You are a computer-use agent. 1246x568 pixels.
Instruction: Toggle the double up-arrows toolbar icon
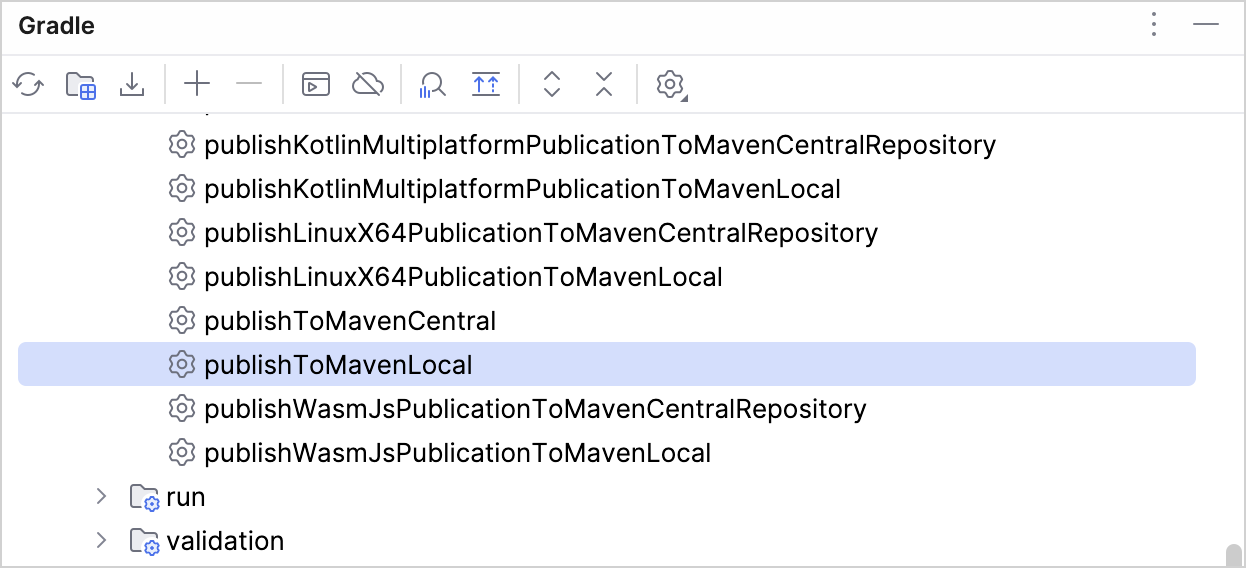(486, 84)
